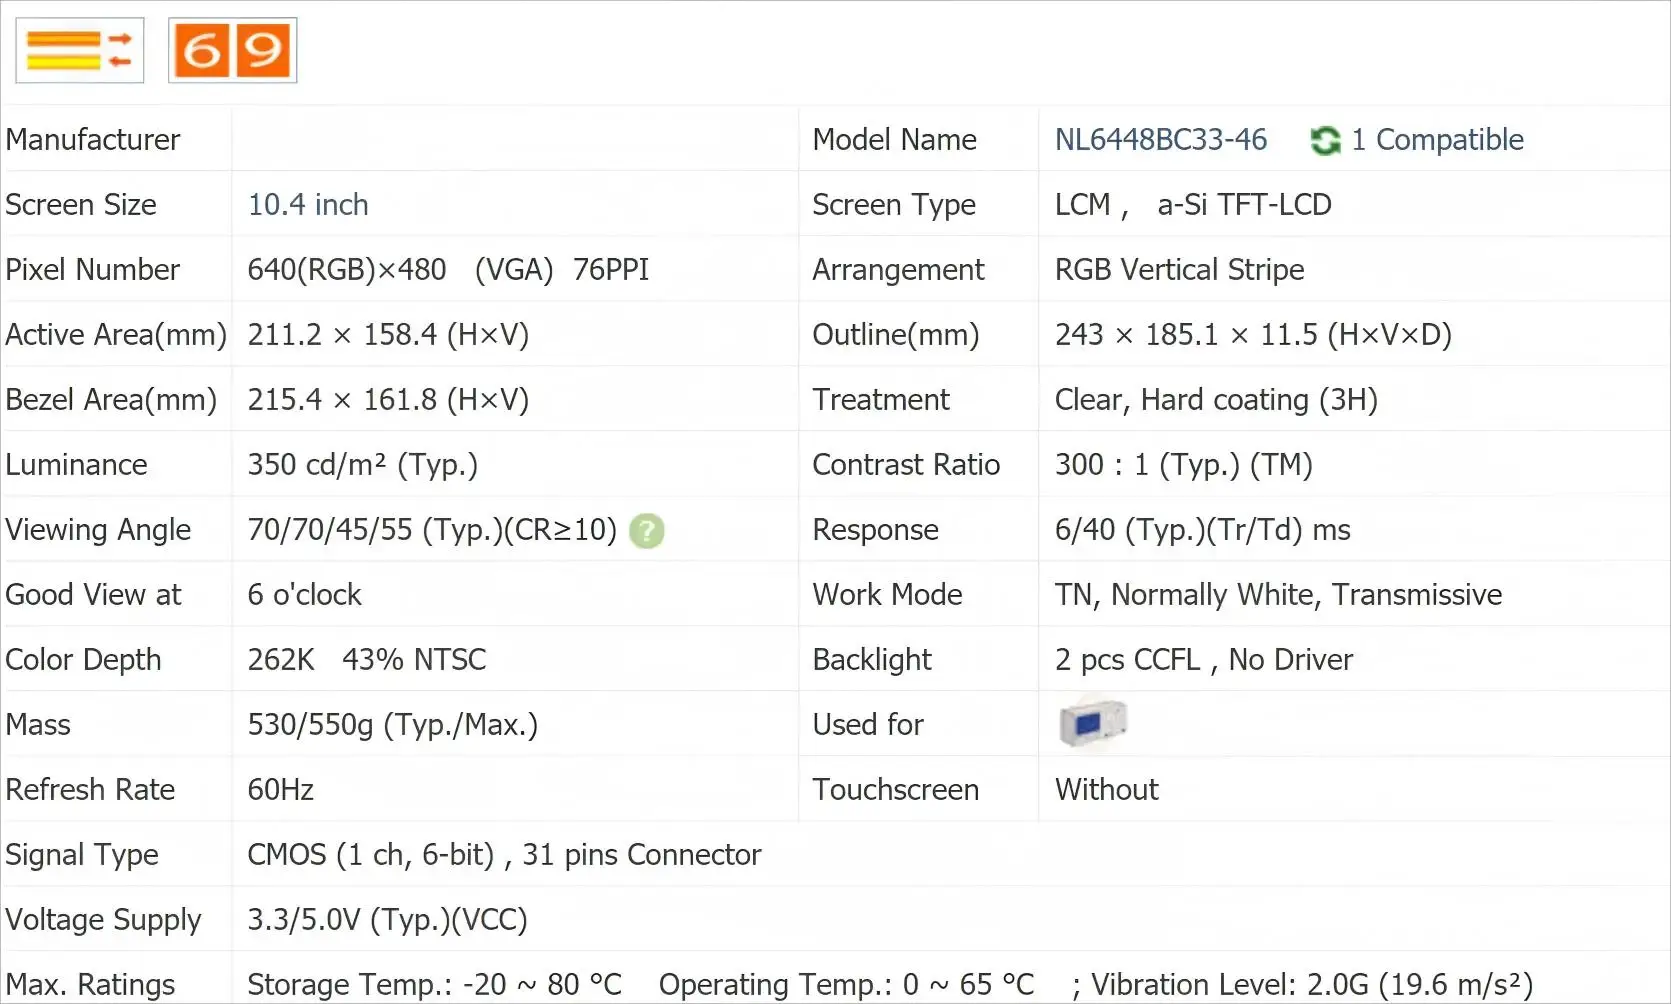Click the CMOS signal type value
Viewport: 1671px width, 1004px height.
(x=504, y=855)
